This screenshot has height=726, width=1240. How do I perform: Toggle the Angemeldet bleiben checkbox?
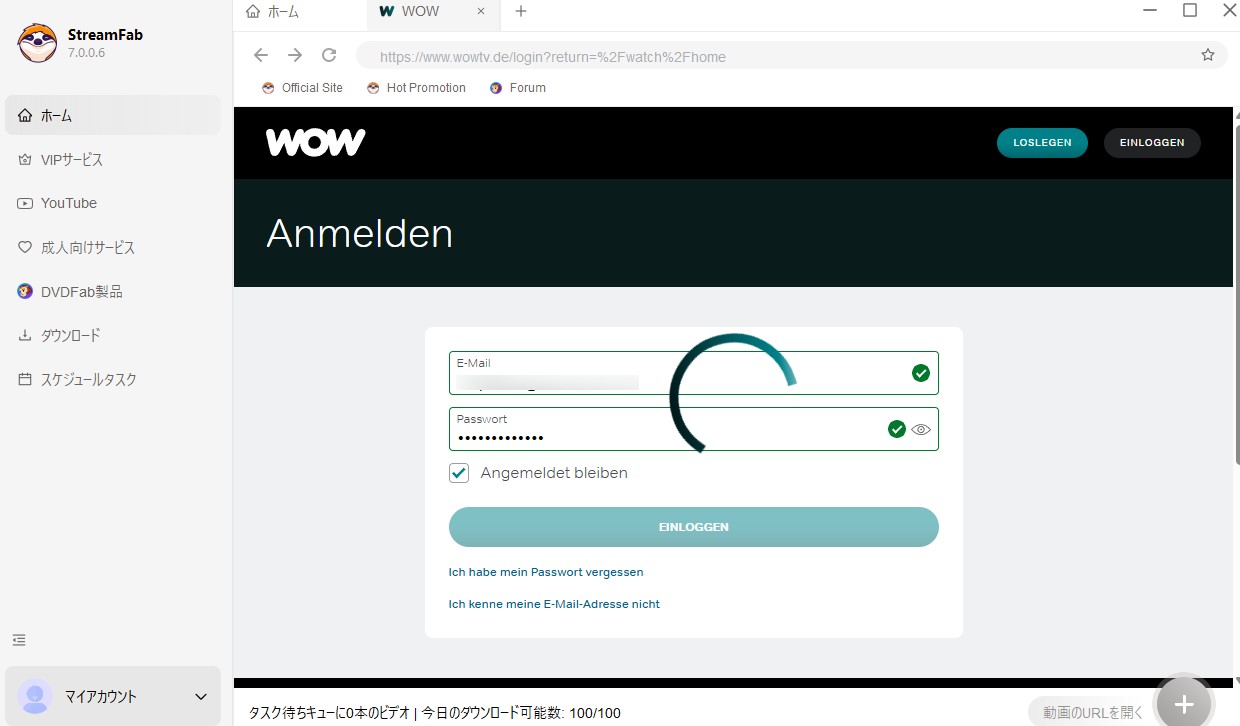pos(459,473)
